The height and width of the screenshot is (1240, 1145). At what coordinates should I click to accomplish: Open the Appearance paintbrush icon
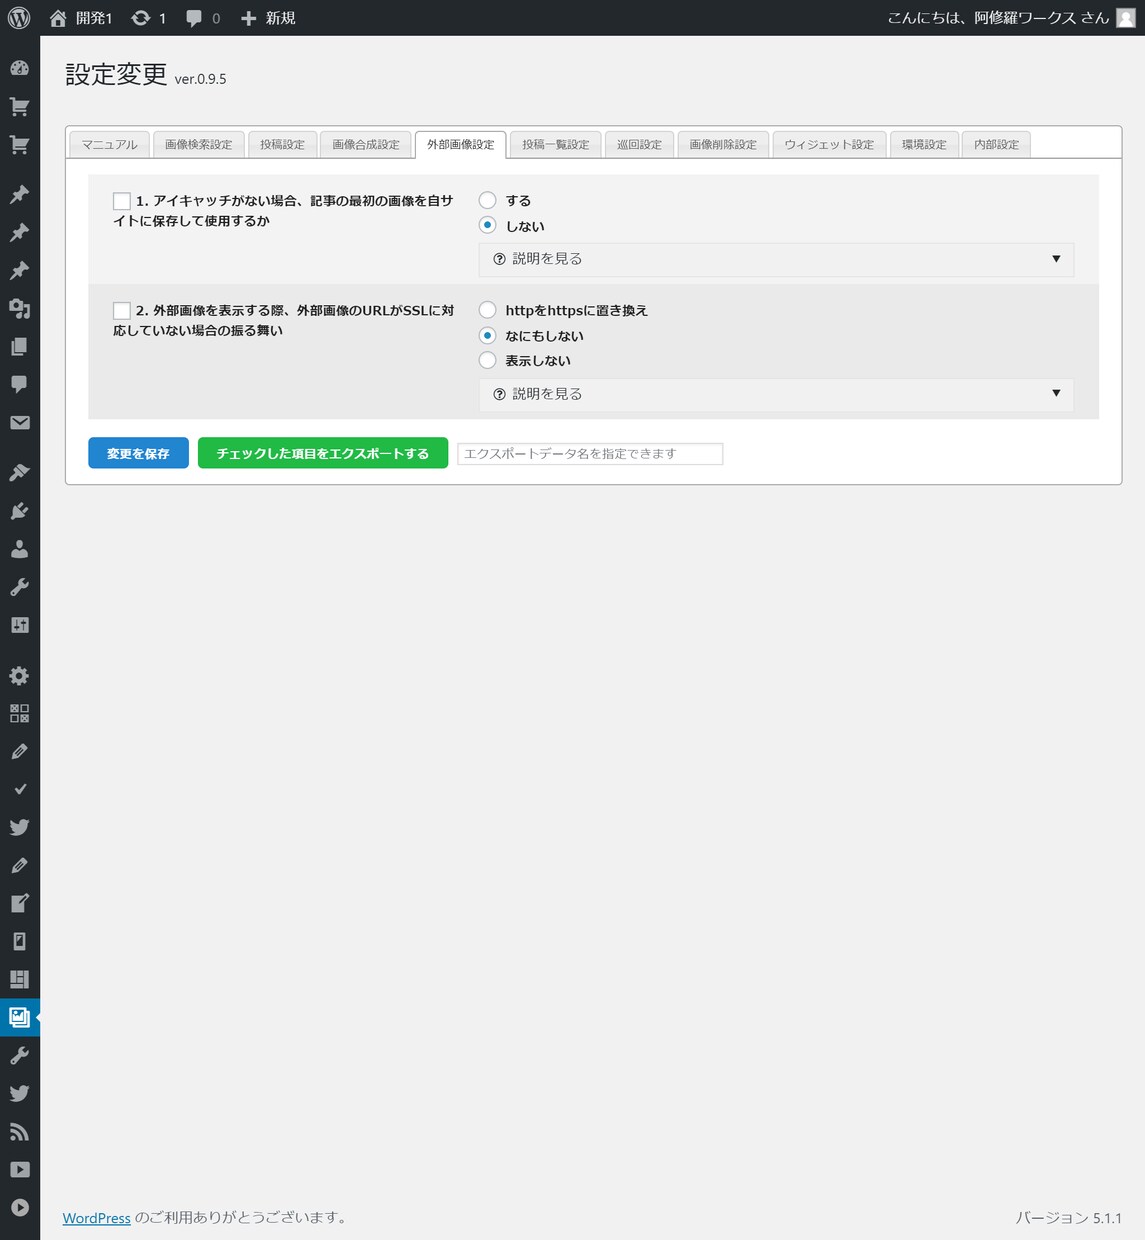coord(19,472)
